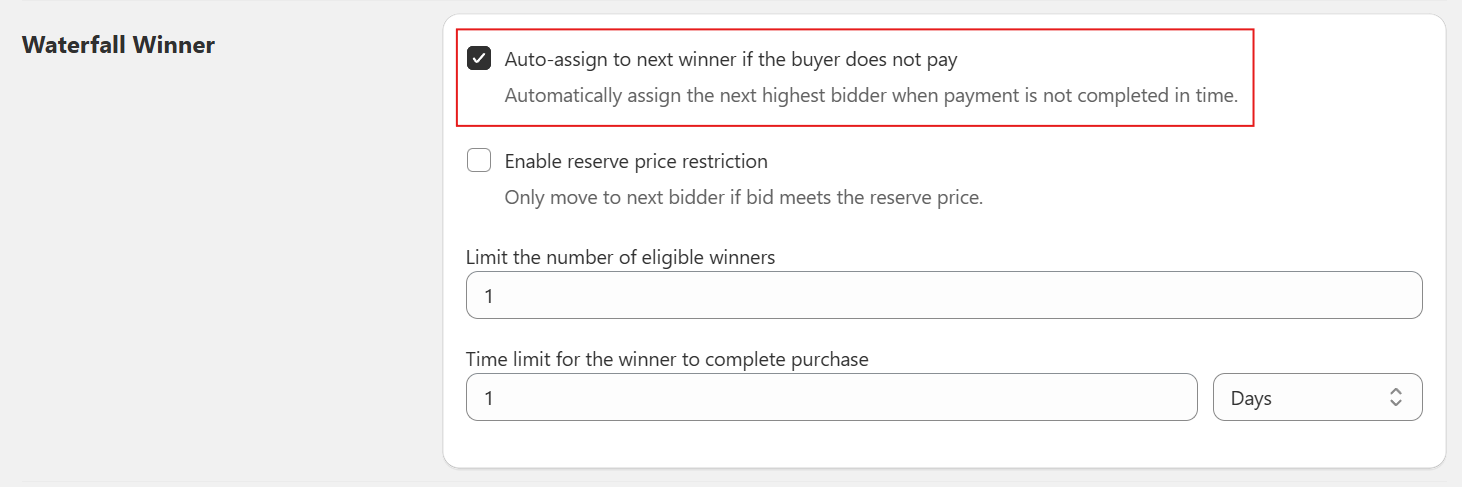The height and width of the screenshot is (487, 1462).
Task: Click the right end of the eligible winners field
Action: point(1400,296)
